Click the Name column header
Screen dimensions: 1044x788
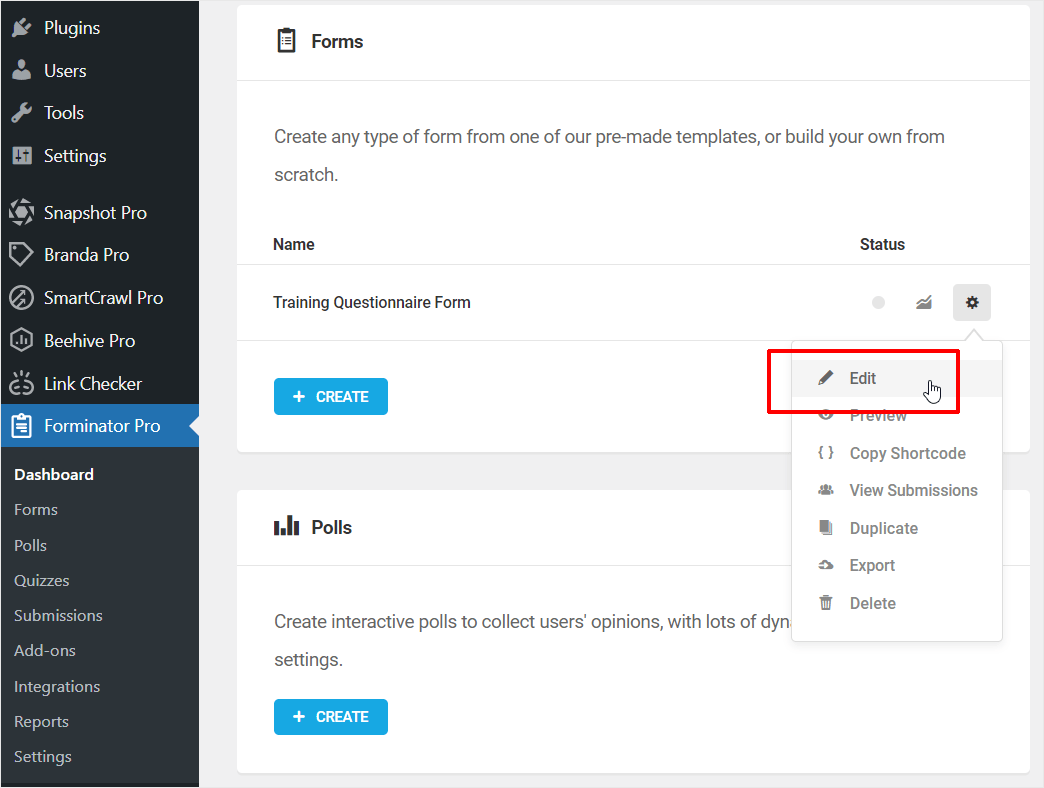tap(294, 244)
